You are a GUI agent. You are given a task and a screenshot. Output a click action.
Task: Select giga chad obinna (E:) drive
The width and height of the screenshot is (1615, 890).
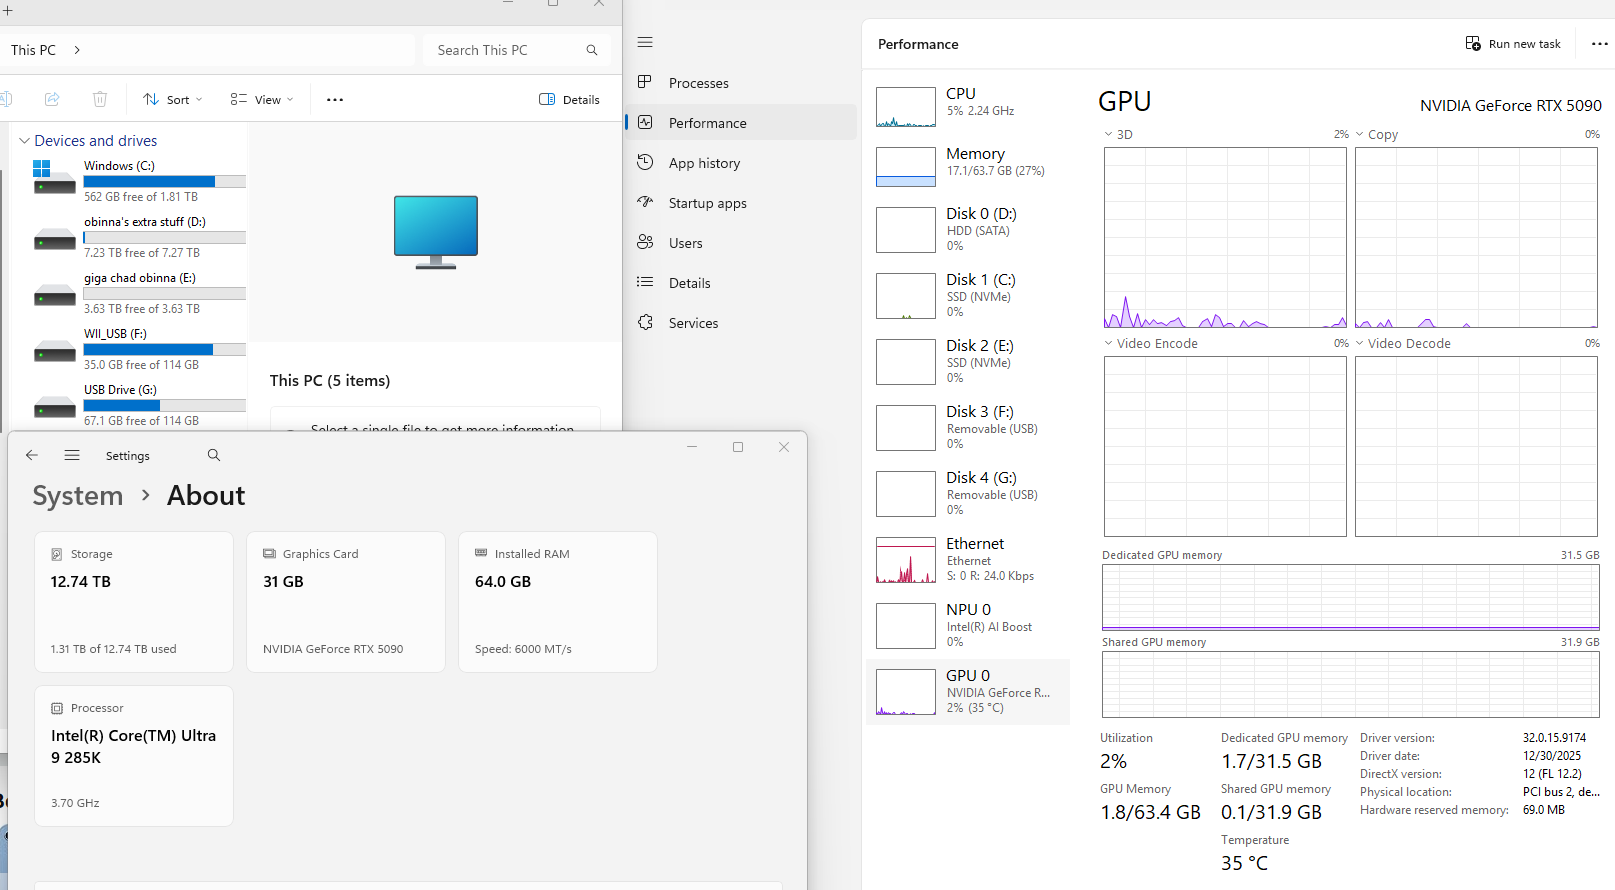tap(138, 293)
